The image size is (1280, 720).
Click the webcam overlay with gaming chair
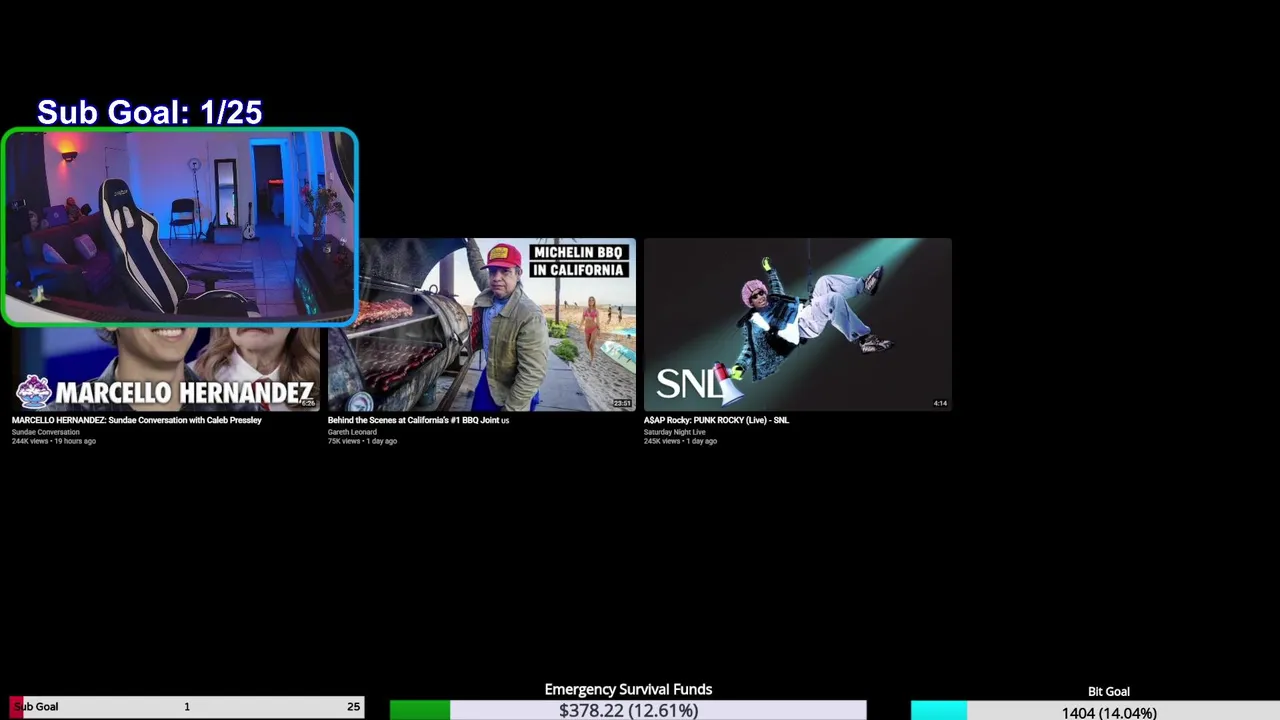point(180,227)
